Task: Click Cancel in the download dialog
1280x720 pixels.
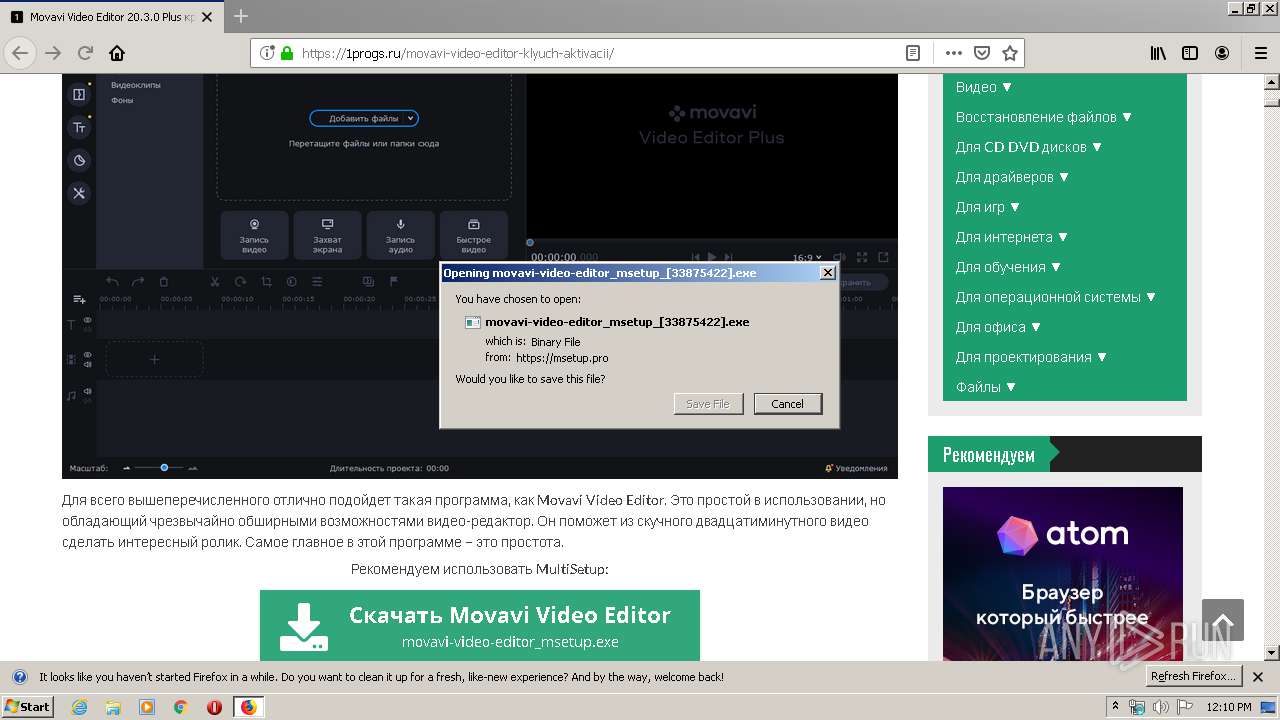Action: click(x=788, y=404)
